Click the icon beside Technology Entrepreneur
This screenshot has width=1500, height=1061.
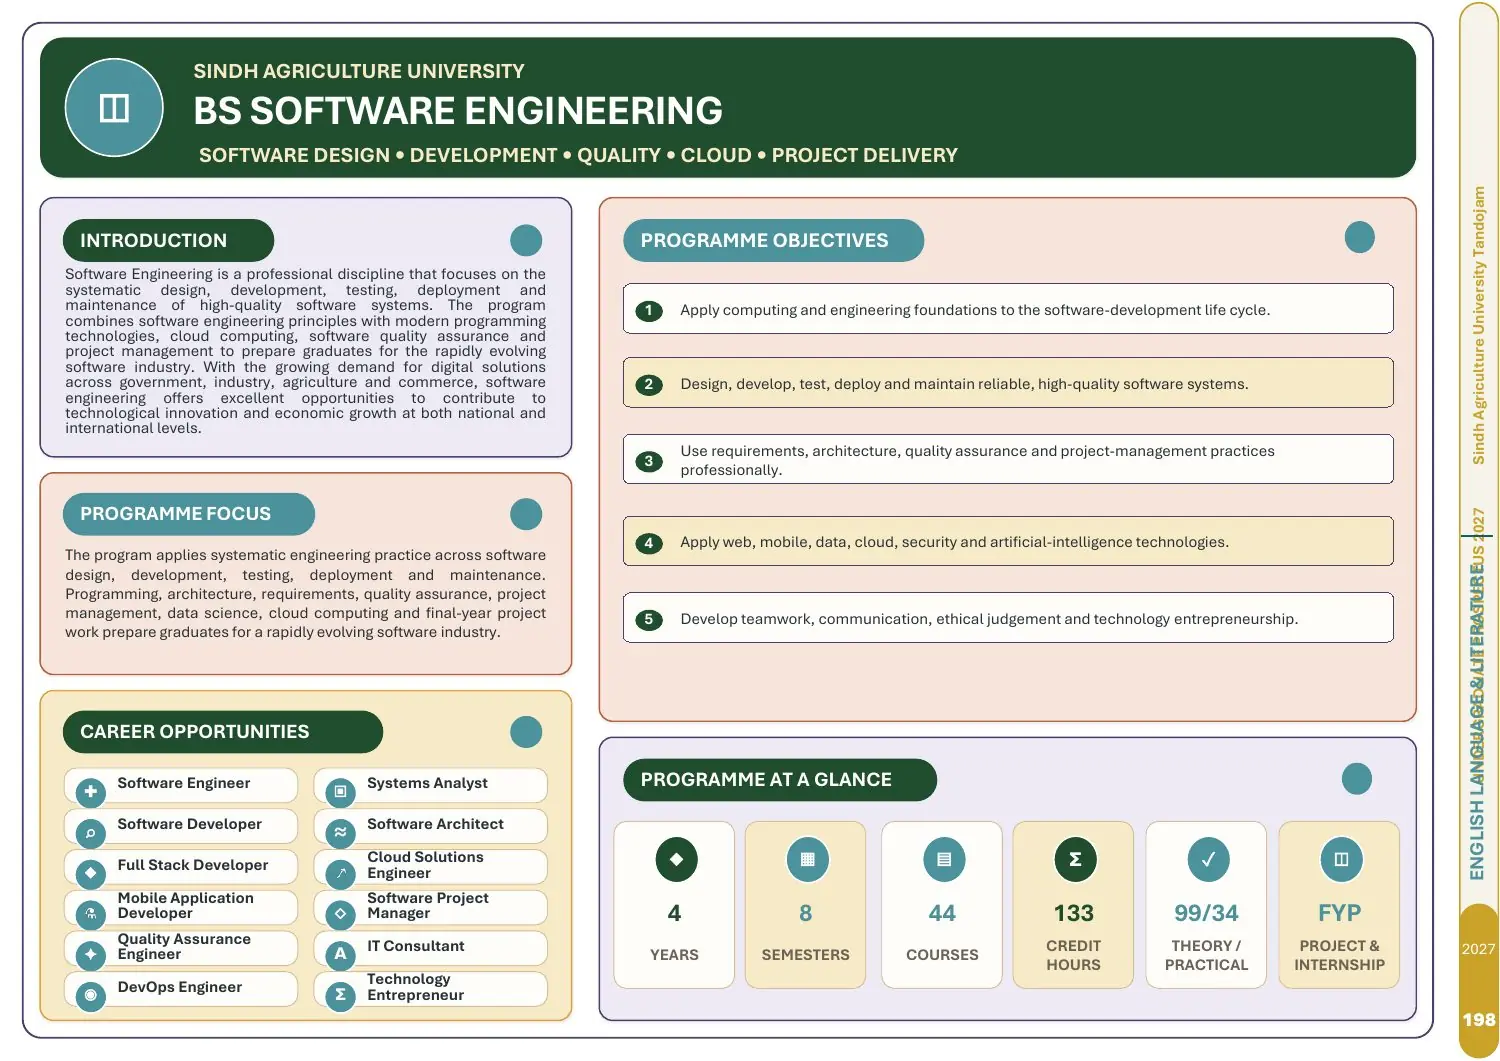click(340, 995)
